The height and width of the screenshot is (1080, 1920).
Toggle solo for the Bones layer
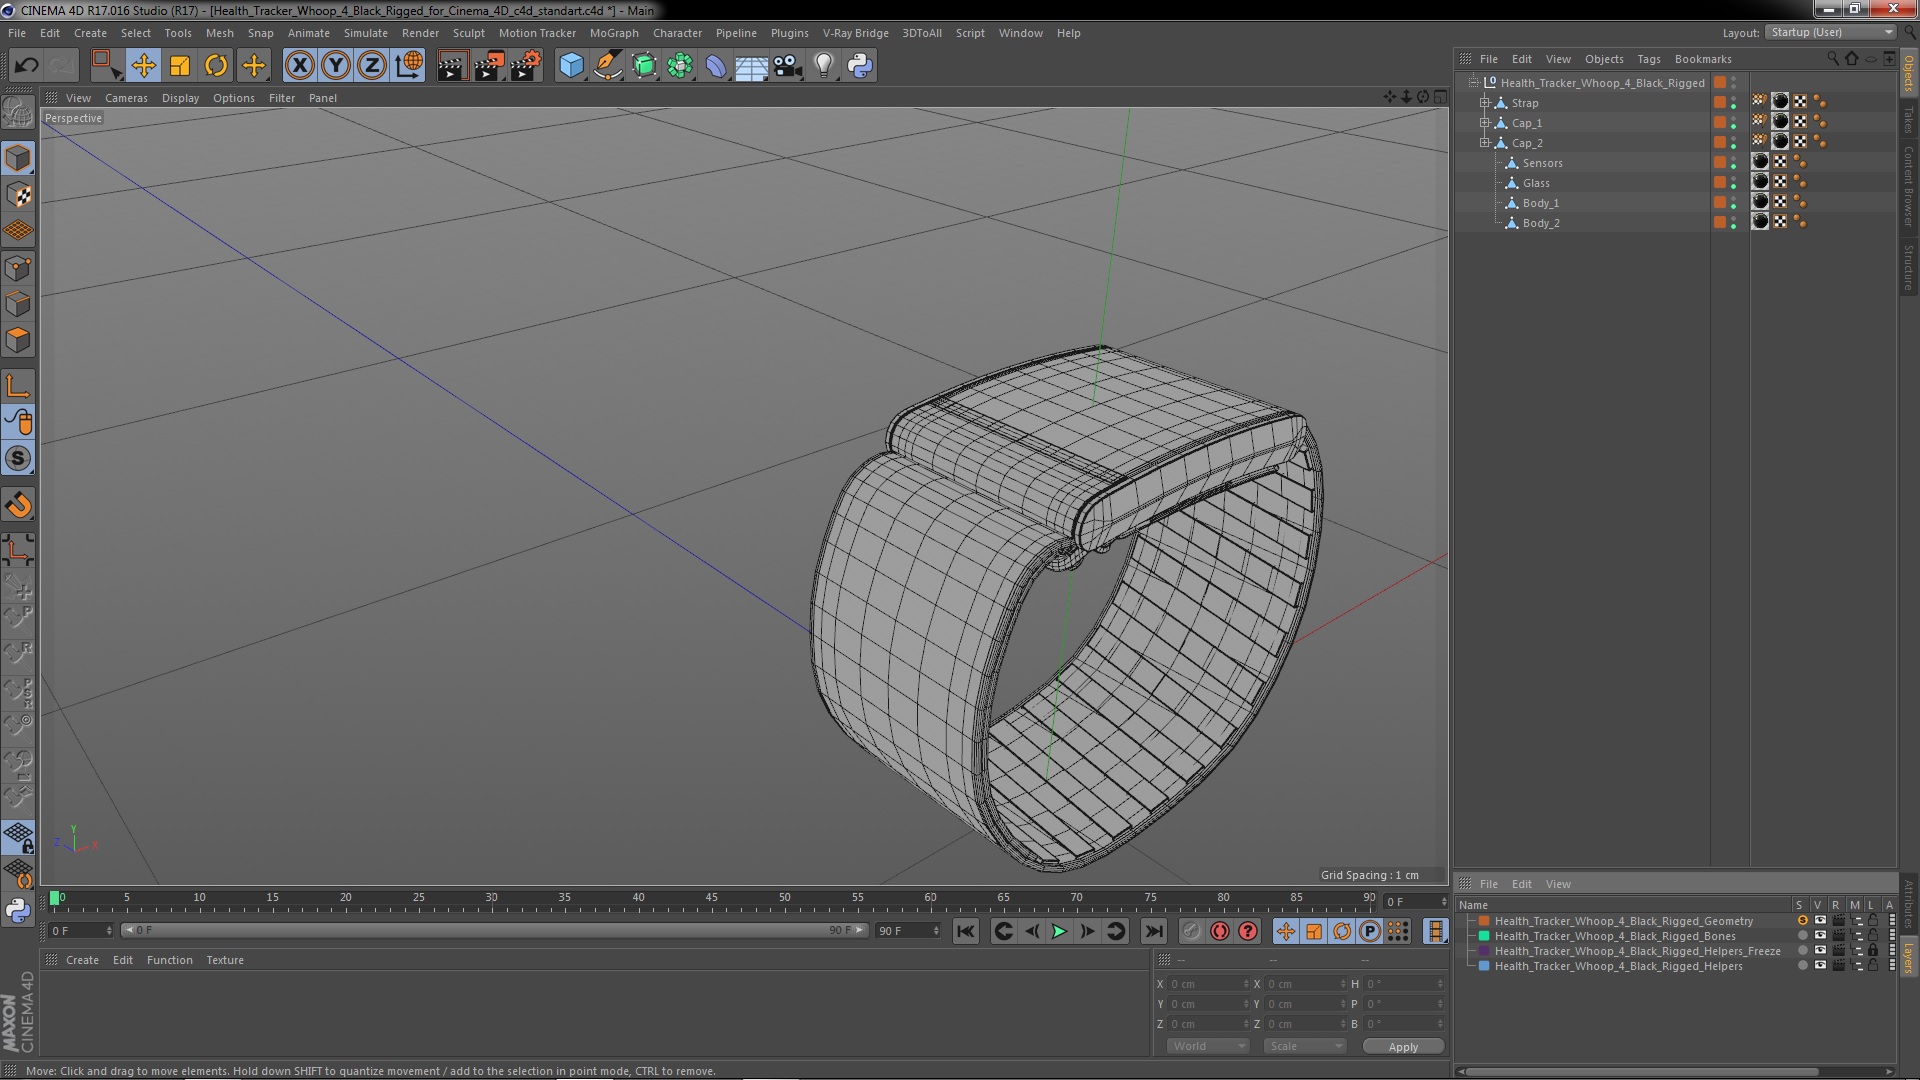click(1802, 936)
